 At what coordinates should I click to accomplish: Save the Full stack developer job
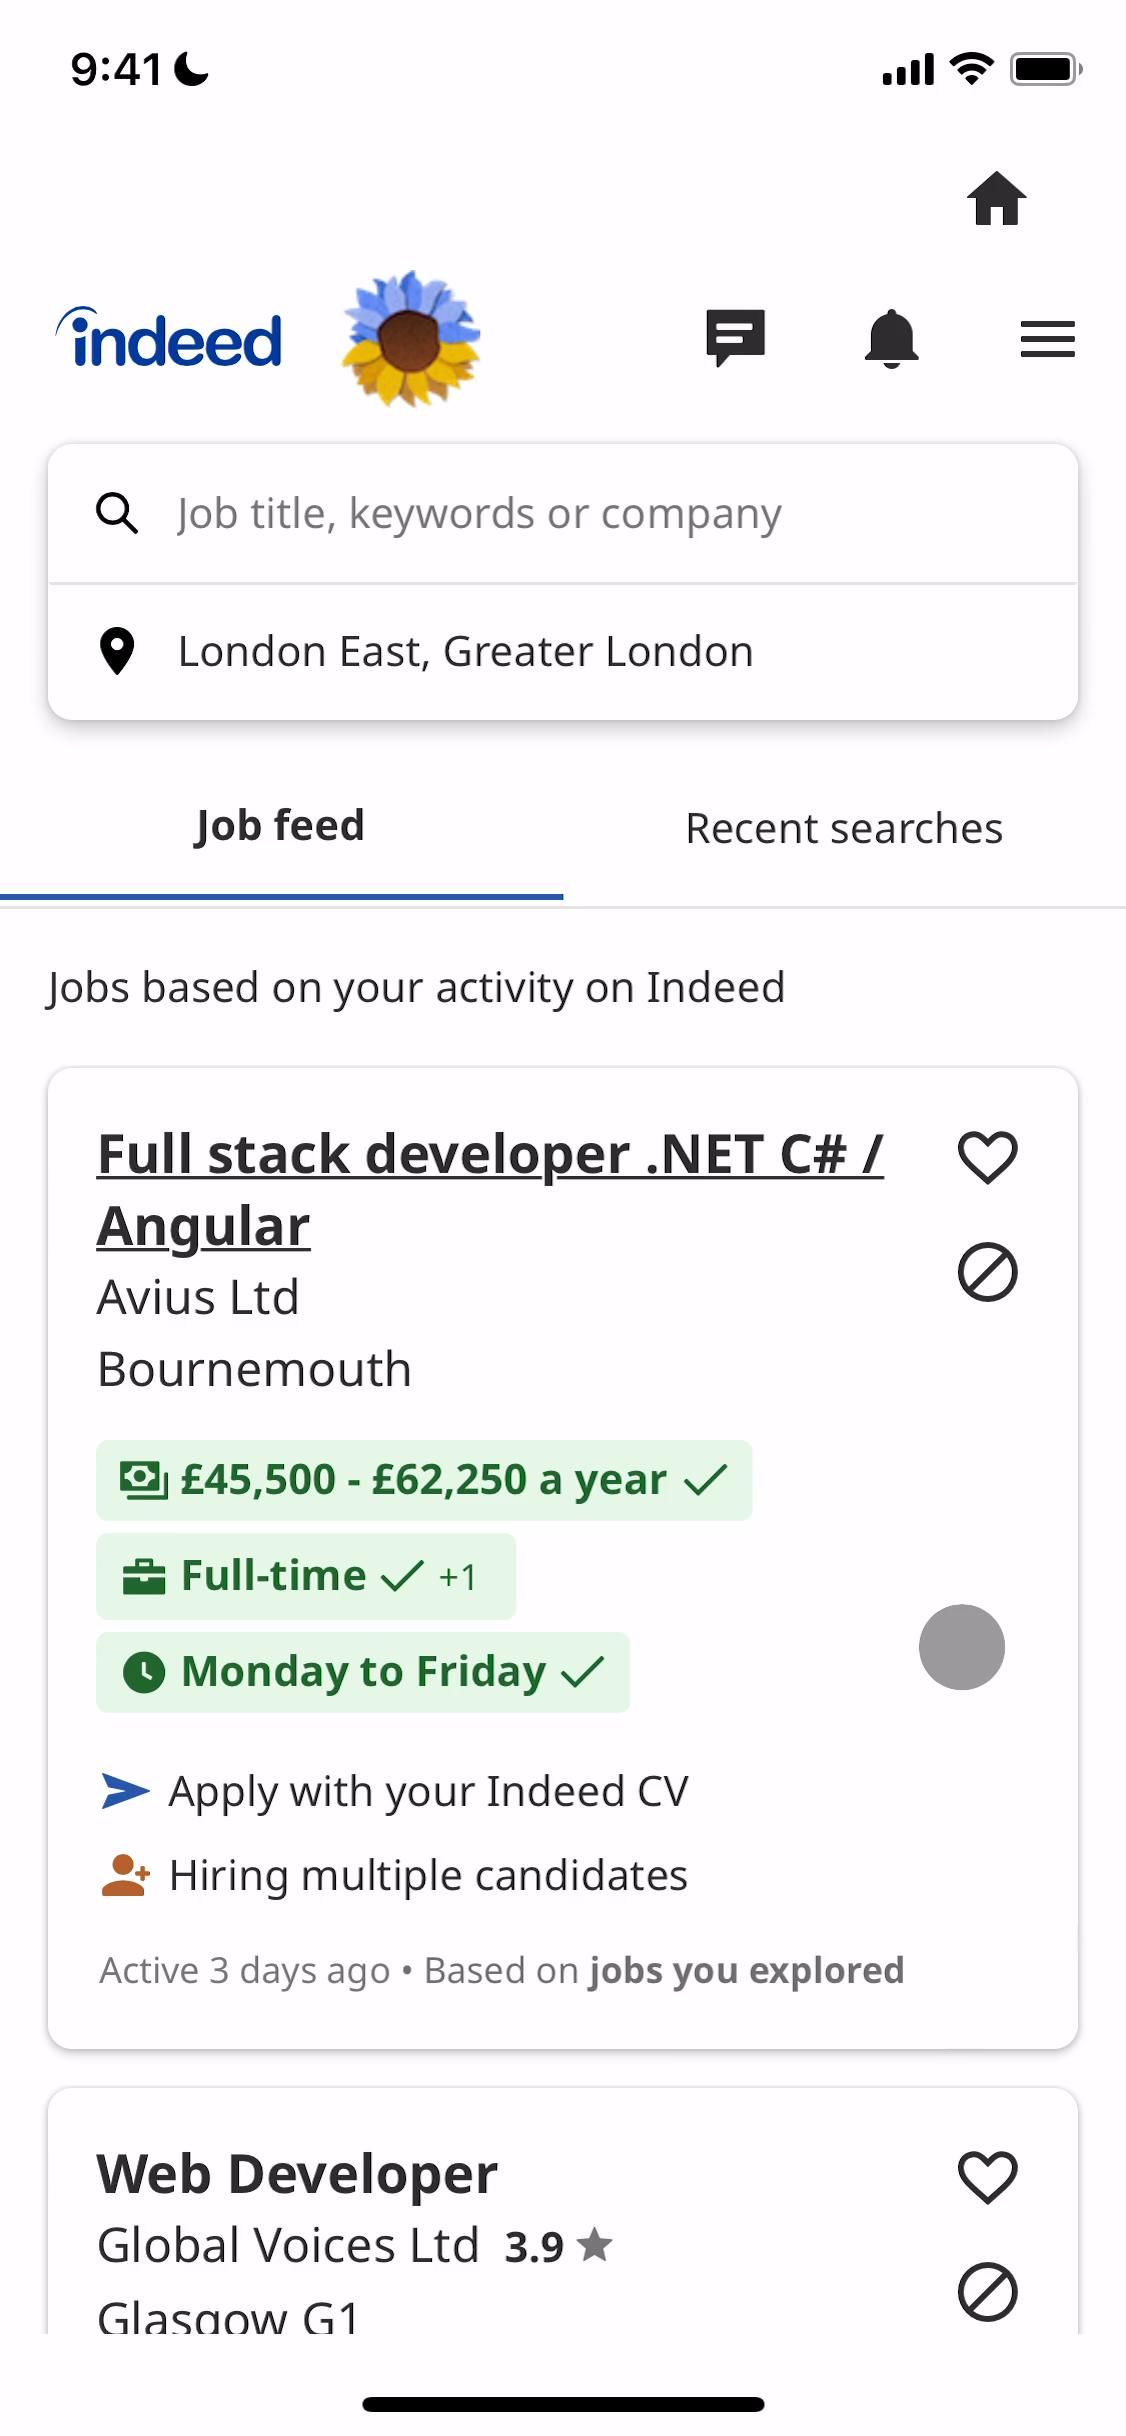point(987,1158)
